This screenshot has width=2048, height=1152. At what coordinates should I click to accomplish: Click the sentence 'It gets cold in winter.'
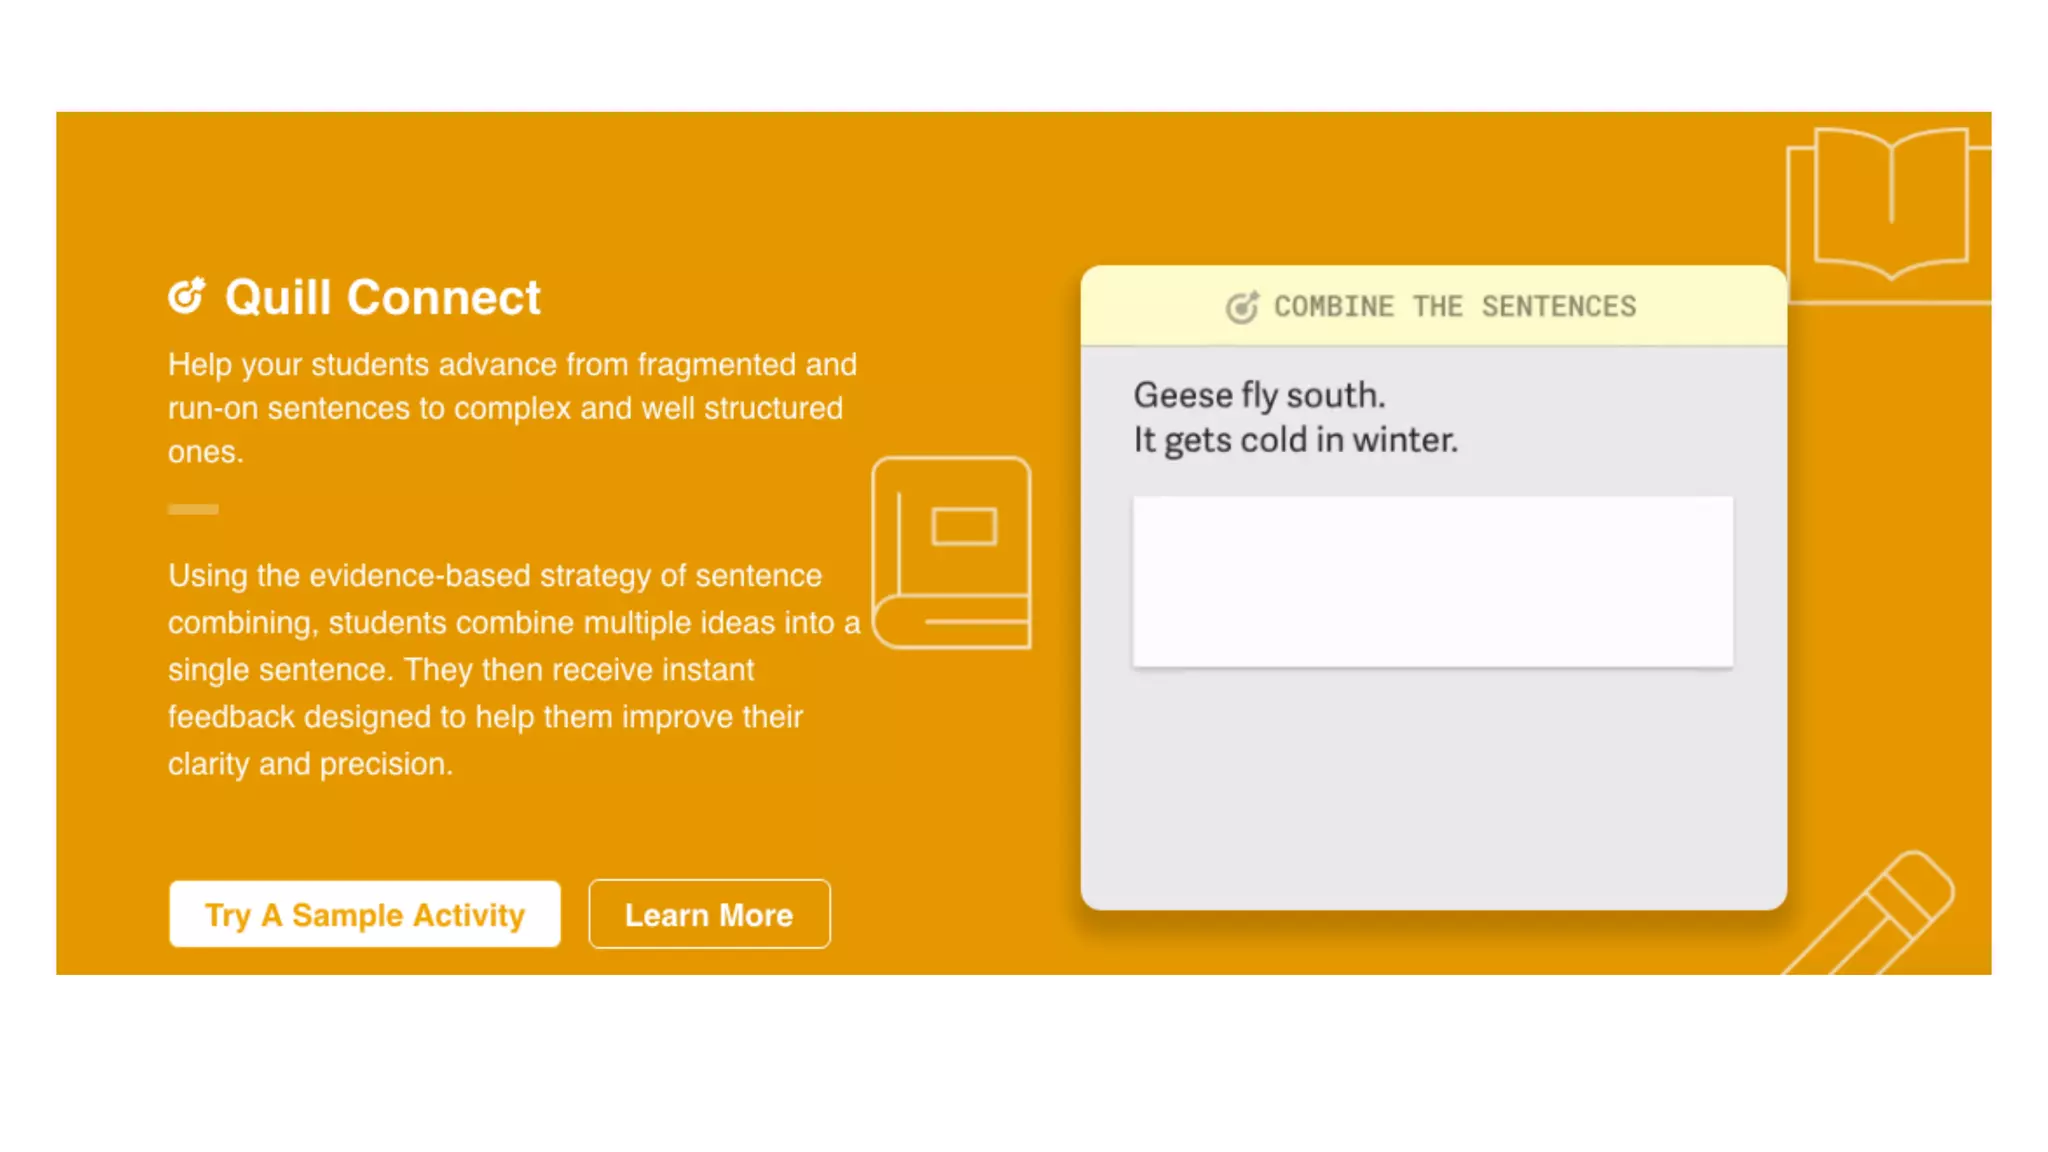[x=1295, y=440]
